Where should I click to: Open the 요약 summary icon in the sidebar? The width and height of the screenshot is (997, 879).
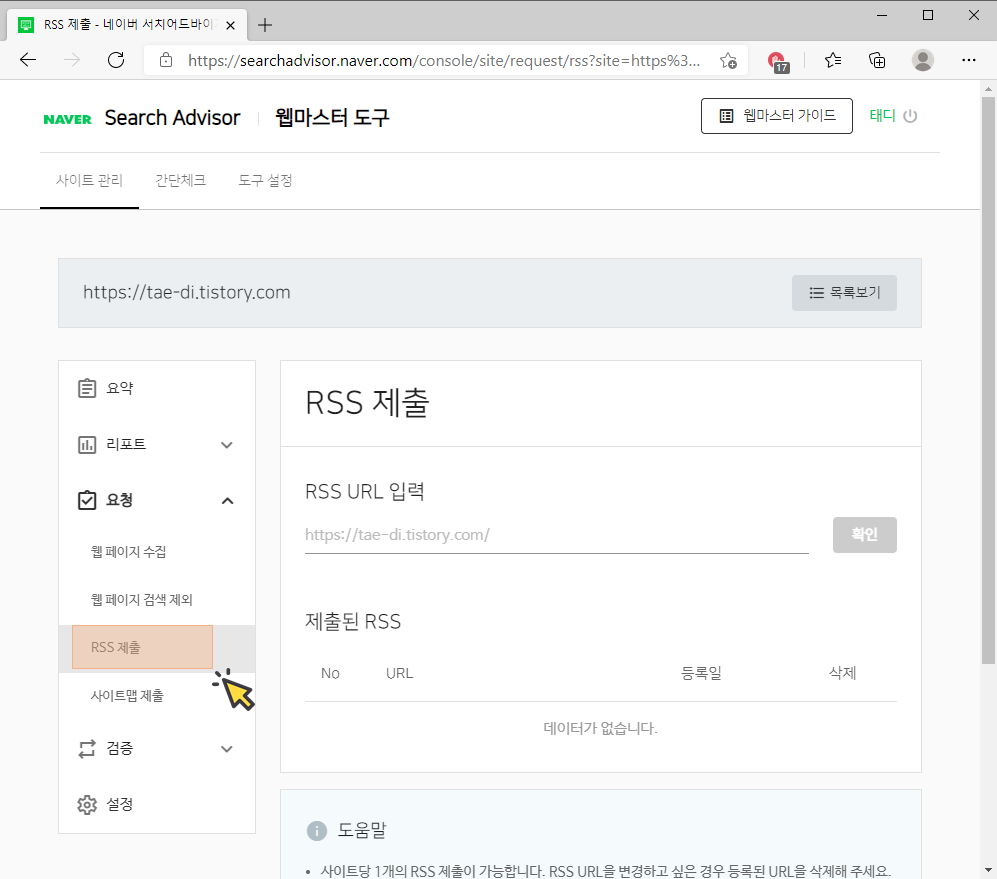pos(87,388)
